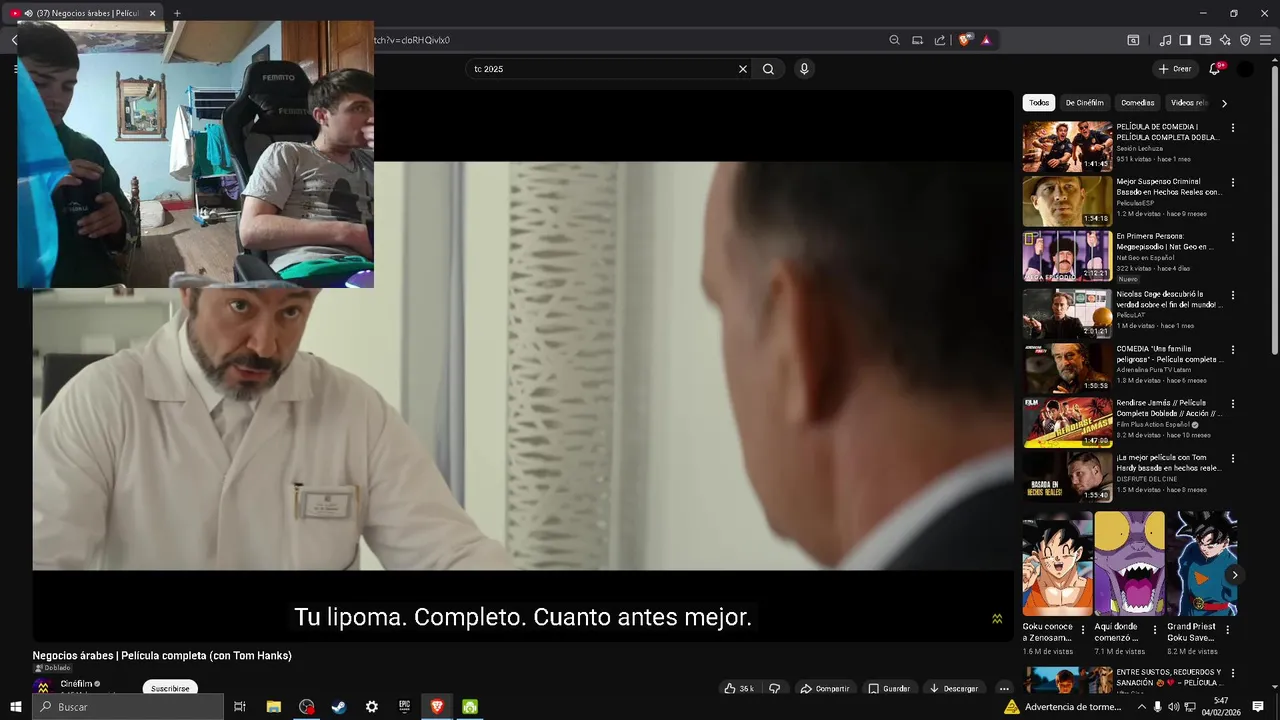Dislike the video with thumbs-down
The height and width of the screenshot is (720, 1280).
point(774,688)
